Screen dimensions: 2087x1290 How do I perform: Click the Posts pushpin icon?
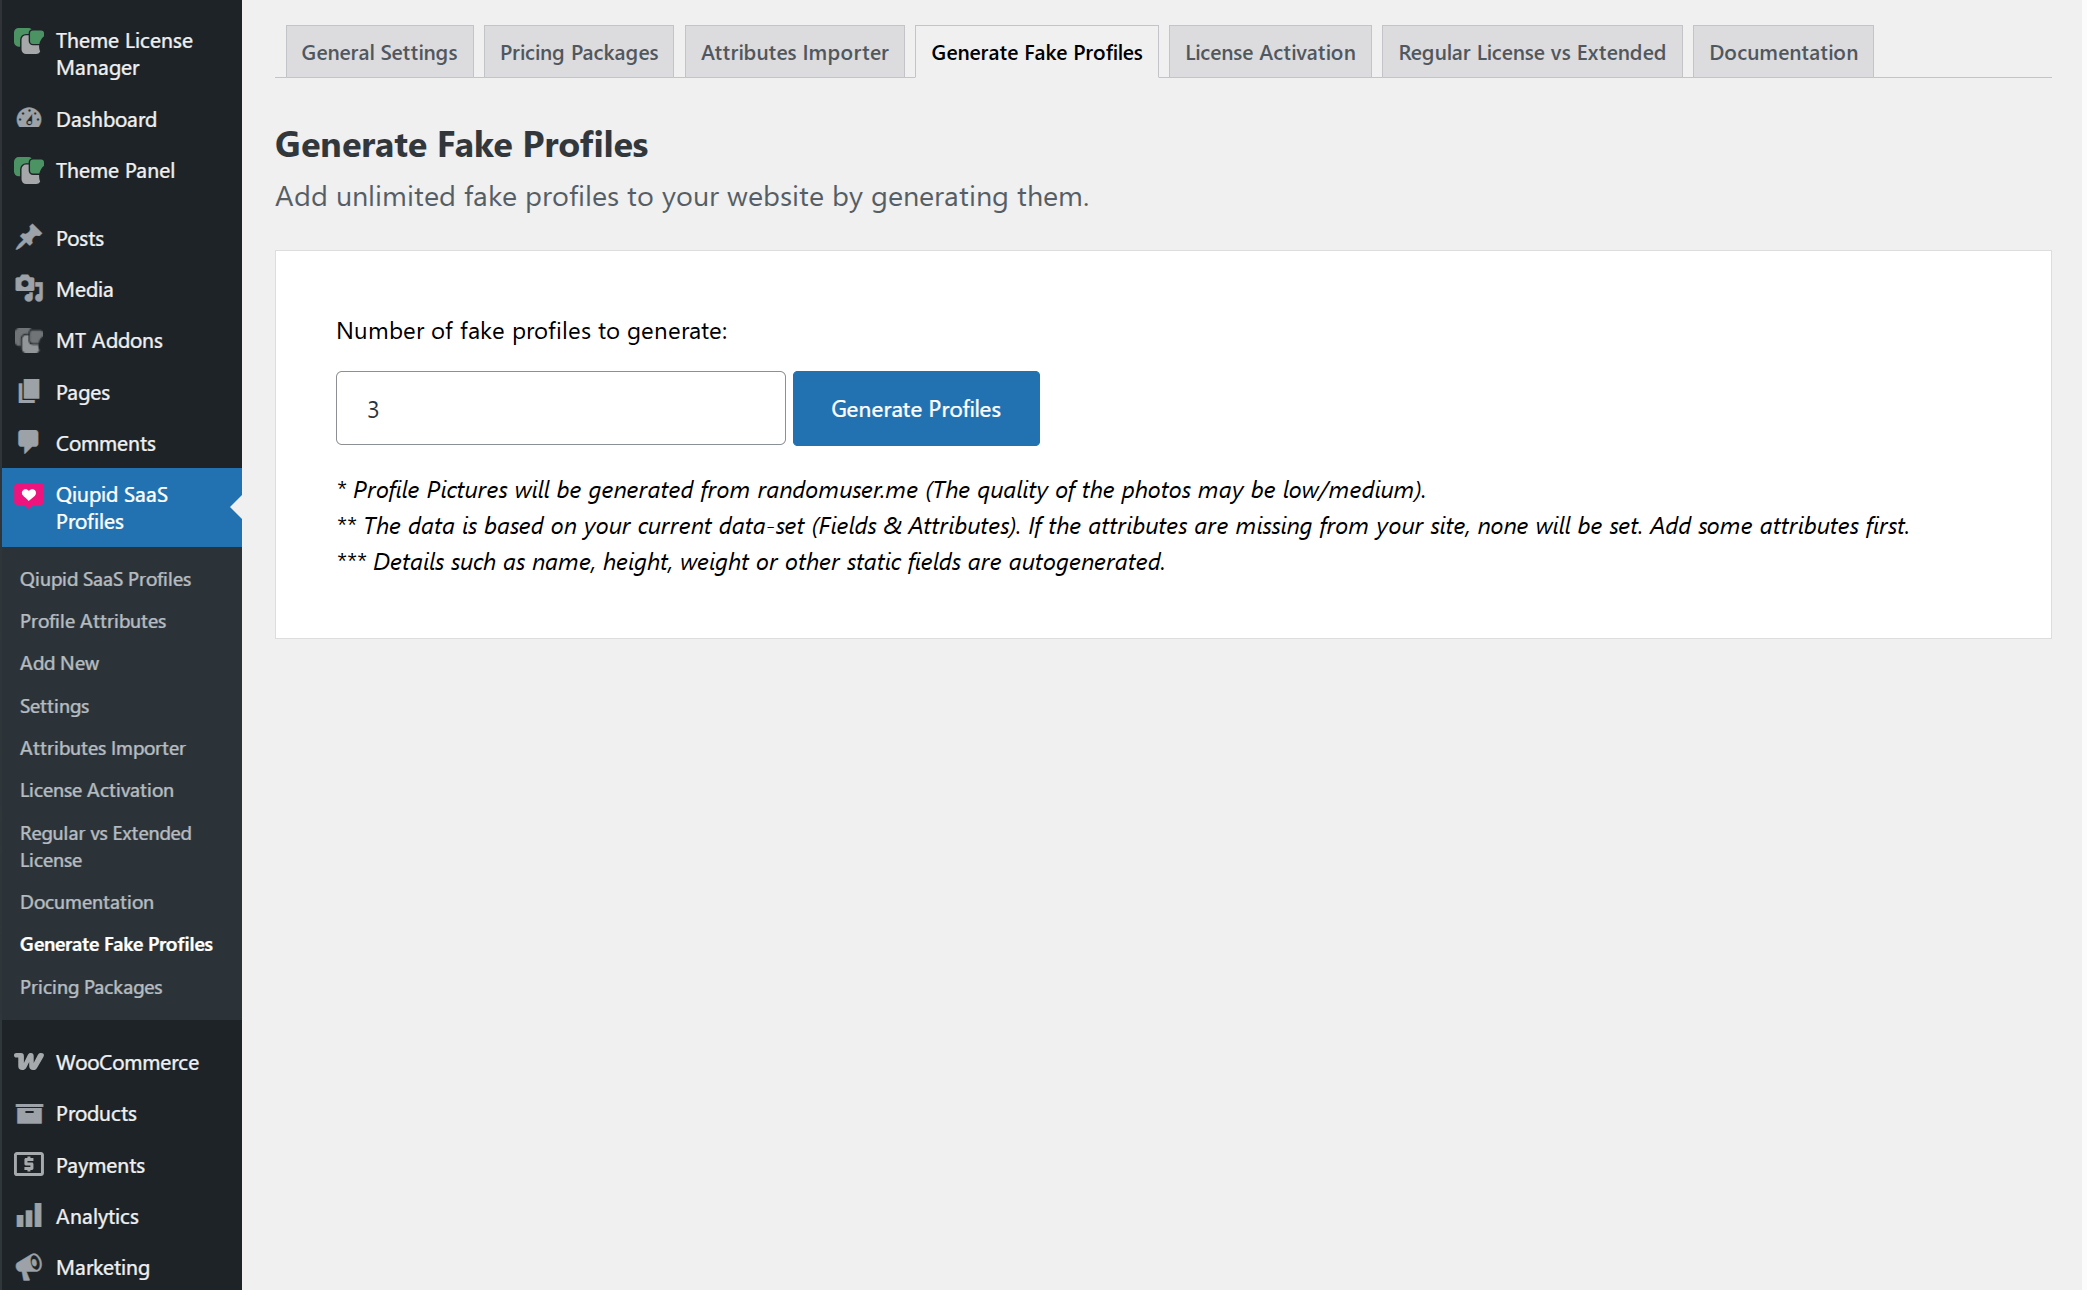pos(29,238)
